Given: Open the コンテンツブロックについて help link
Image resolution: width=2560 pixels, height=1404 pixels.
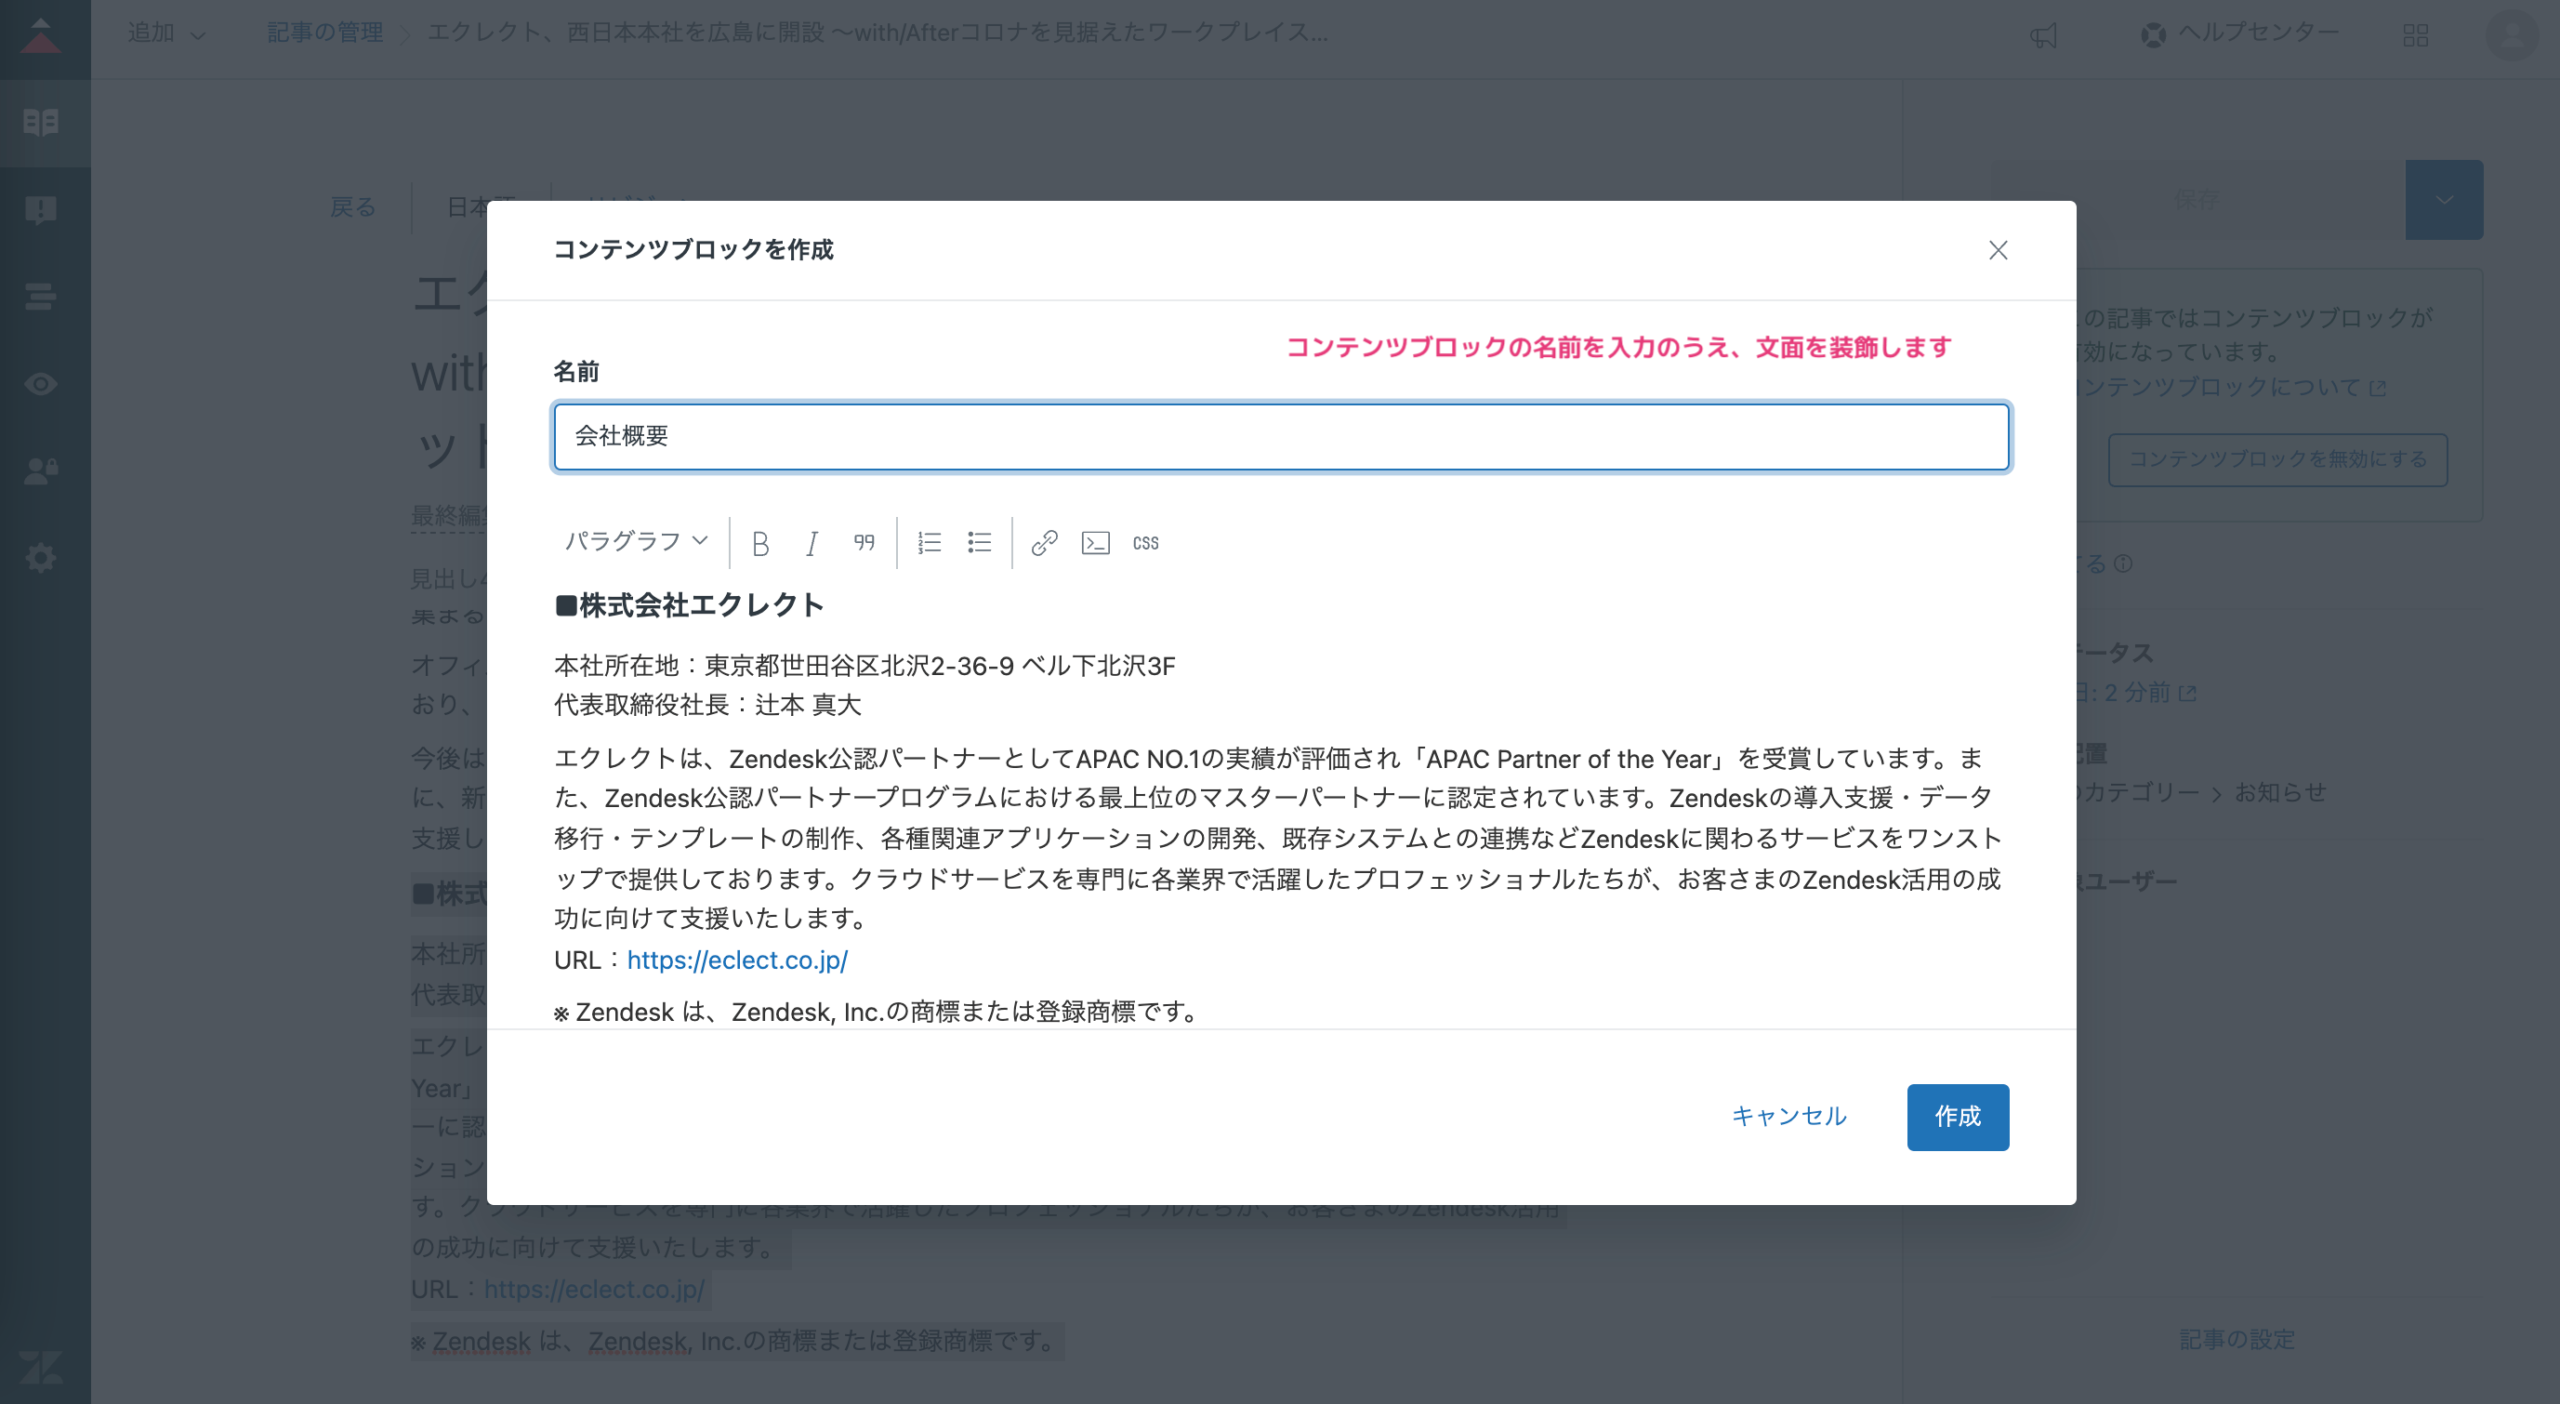Looking at the screenshot, I should (2232, 387).
